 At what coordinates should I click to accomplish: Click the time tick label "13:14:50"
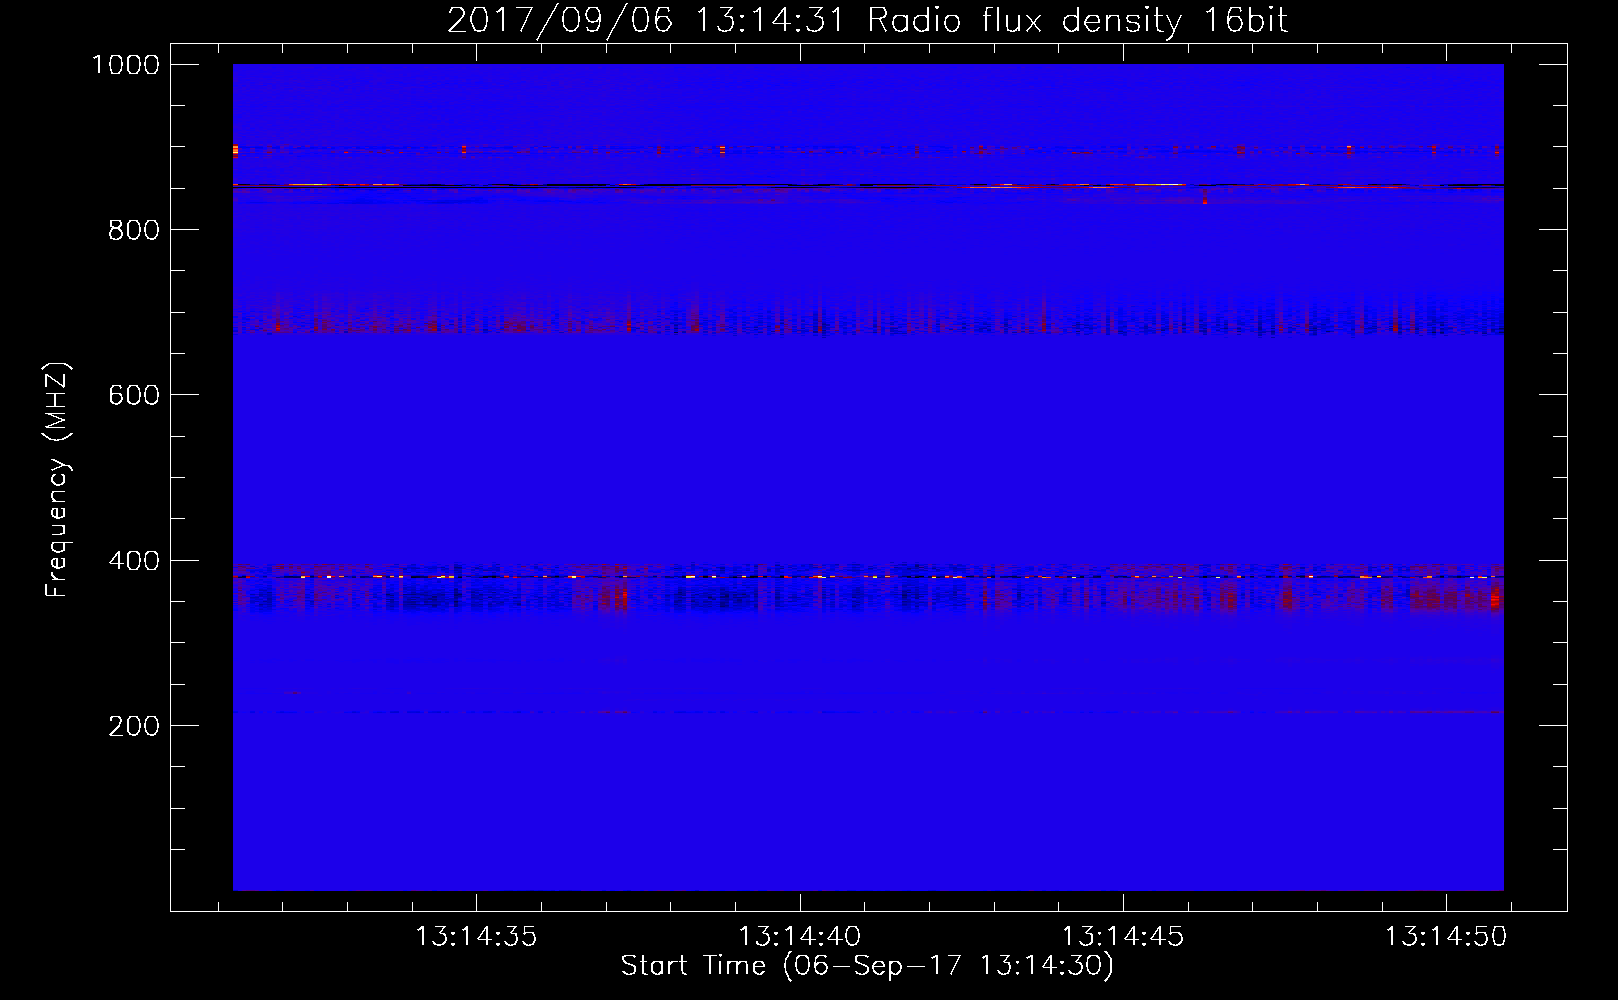click(1445, 937)
